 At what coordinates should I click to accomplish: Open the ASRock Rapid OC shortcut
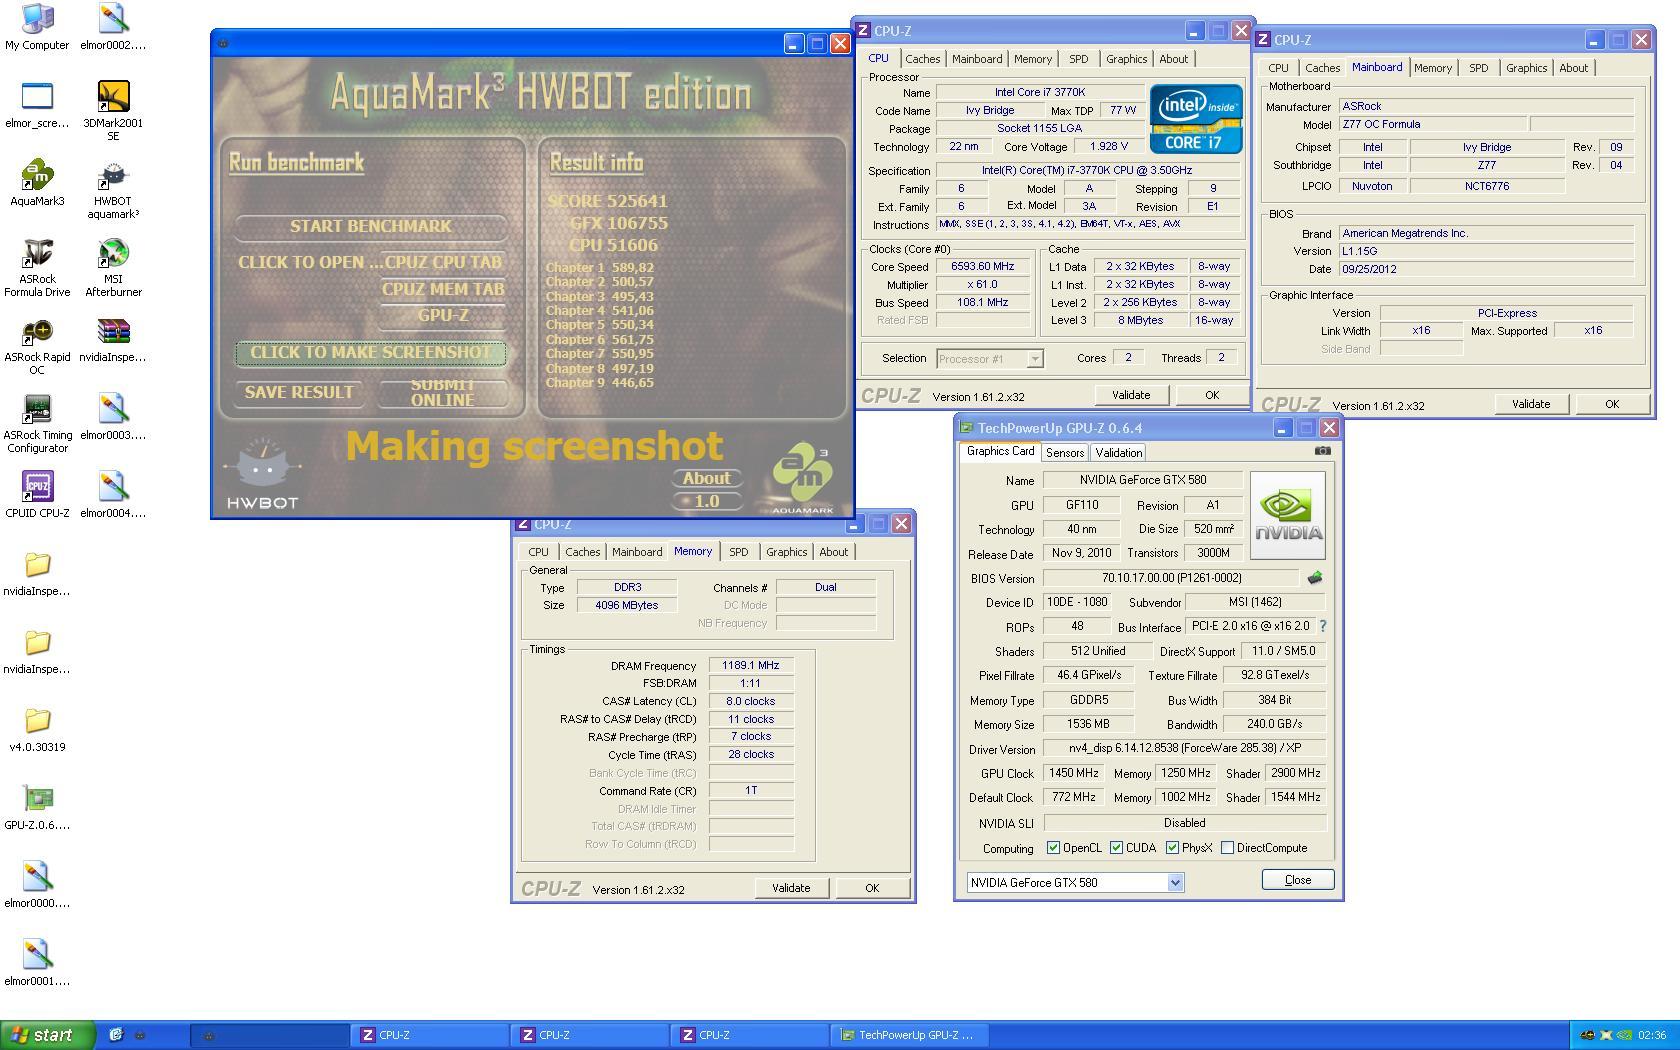click(37, 345)
